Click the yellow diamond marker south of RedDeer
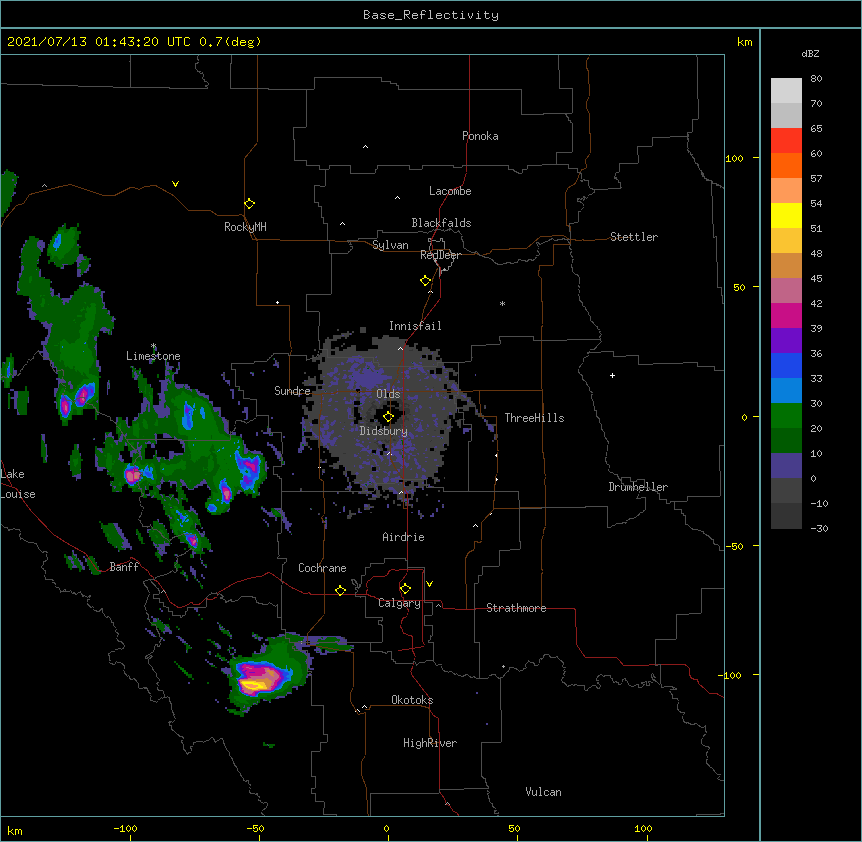This screenshot has height=842, width=862. point(426,281)
